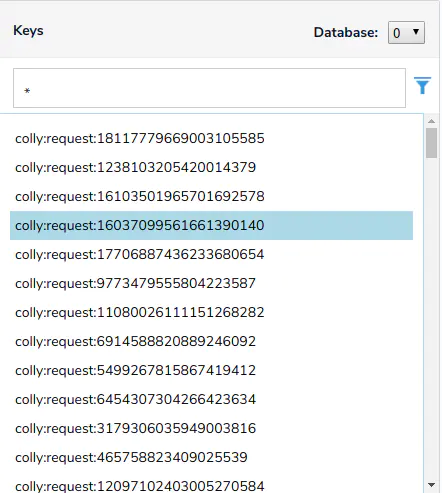This screenshot has height=493, width=442.
Task: Select key colly:request:3179306035949003816
Action: click(211, 428)
